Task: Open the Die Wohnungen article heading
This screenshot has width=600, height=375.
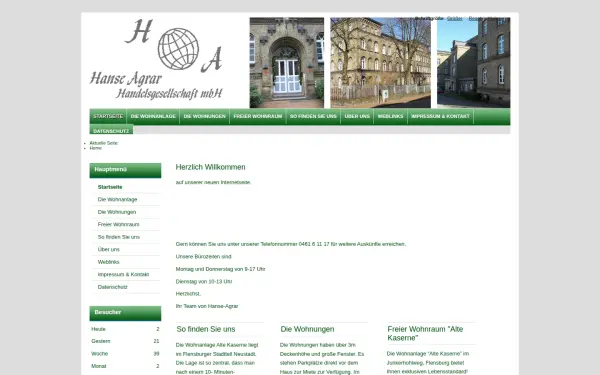Action: click(307, 329)
